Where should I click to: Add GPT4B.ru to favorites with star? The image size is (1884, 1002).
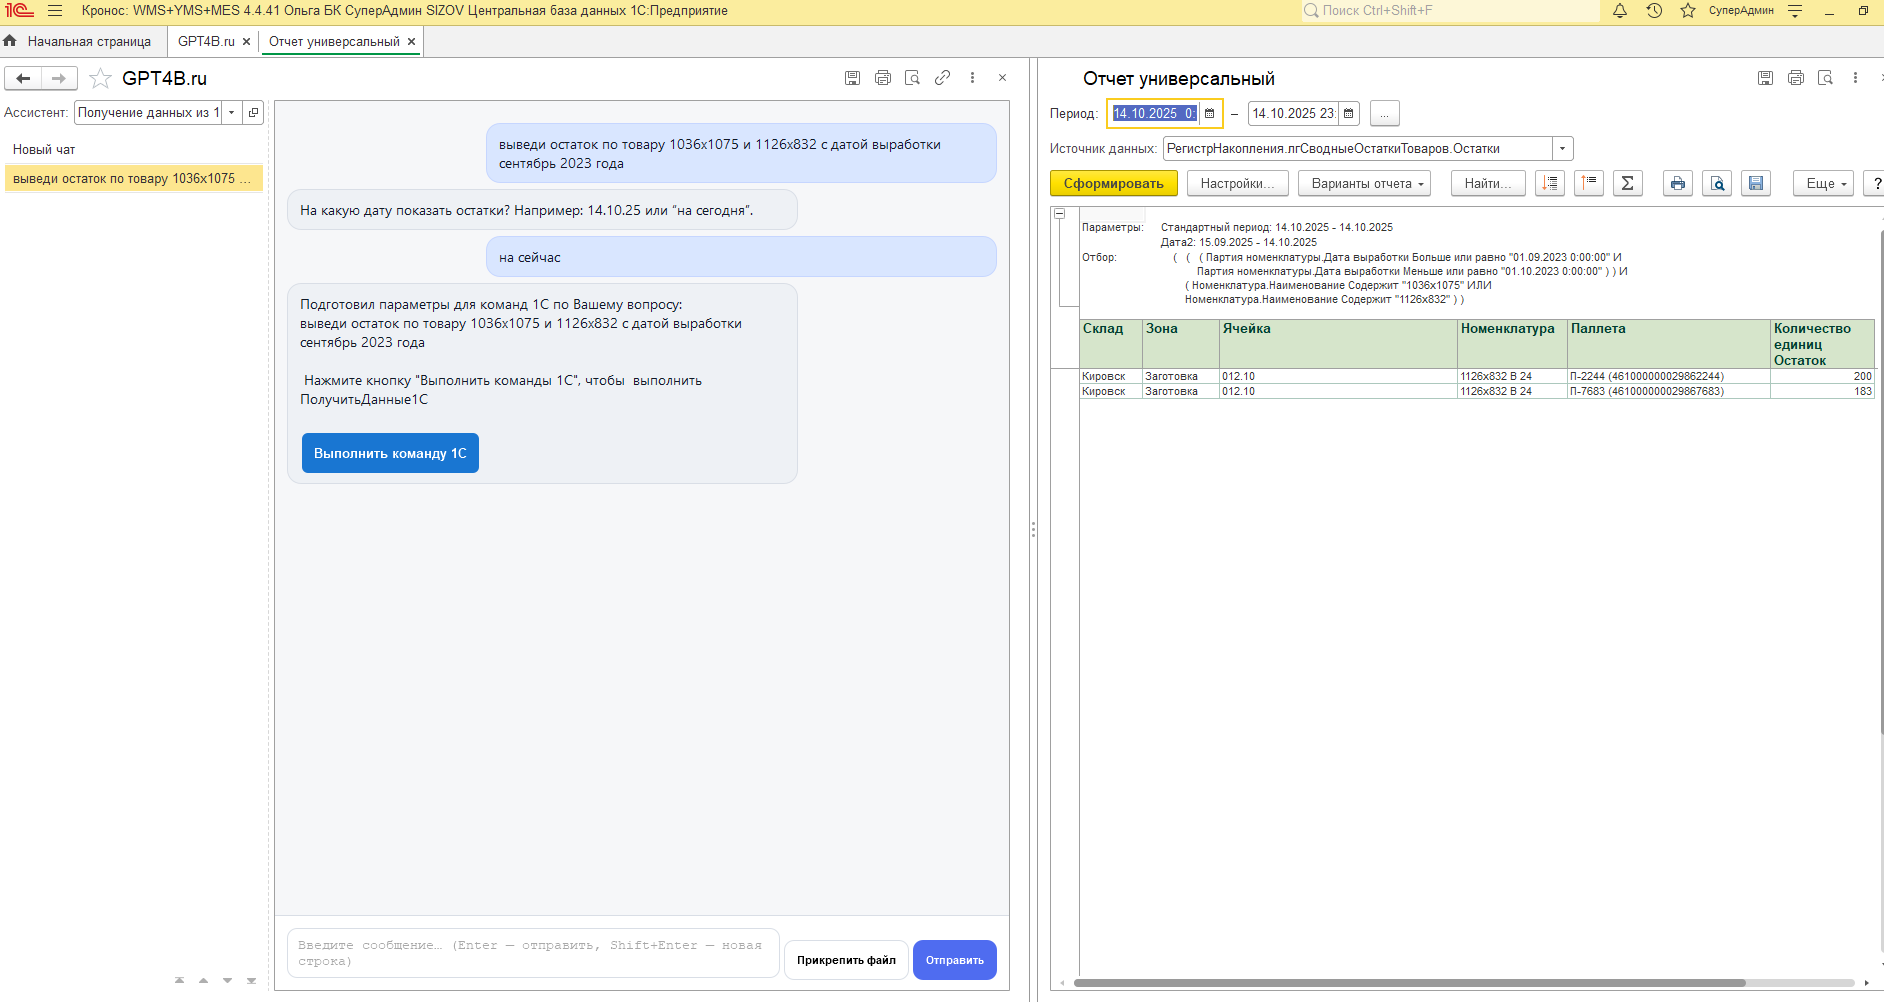(x=100, y=78)
